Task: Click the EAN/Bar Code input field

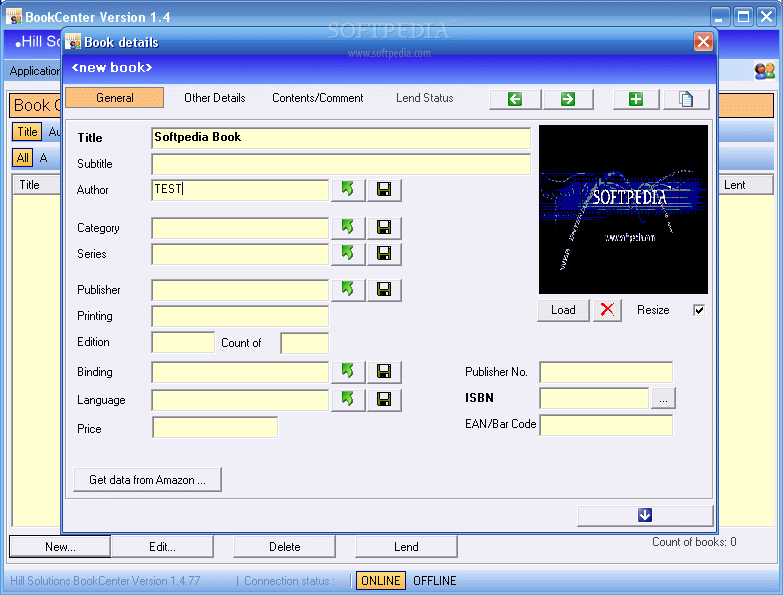Action: point(606,425)
